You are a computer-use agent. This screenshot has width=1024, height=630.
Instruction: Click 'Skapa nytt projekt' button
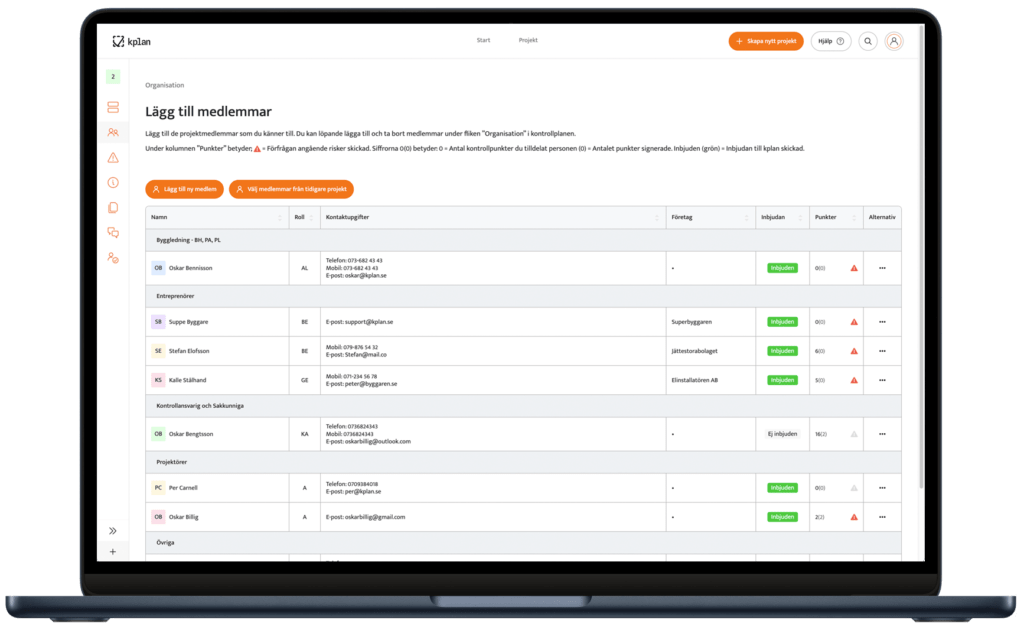765,41
